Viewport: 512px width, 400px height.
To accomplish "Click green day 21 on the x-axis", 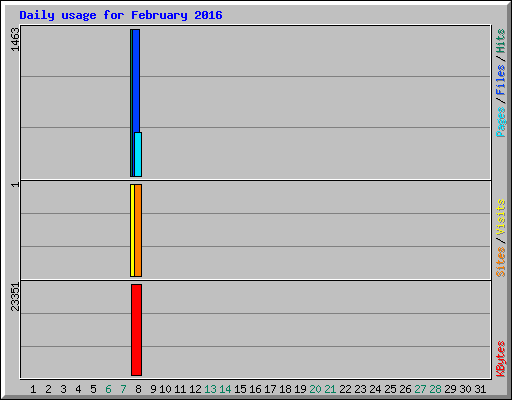I will [x=330, y=389].
